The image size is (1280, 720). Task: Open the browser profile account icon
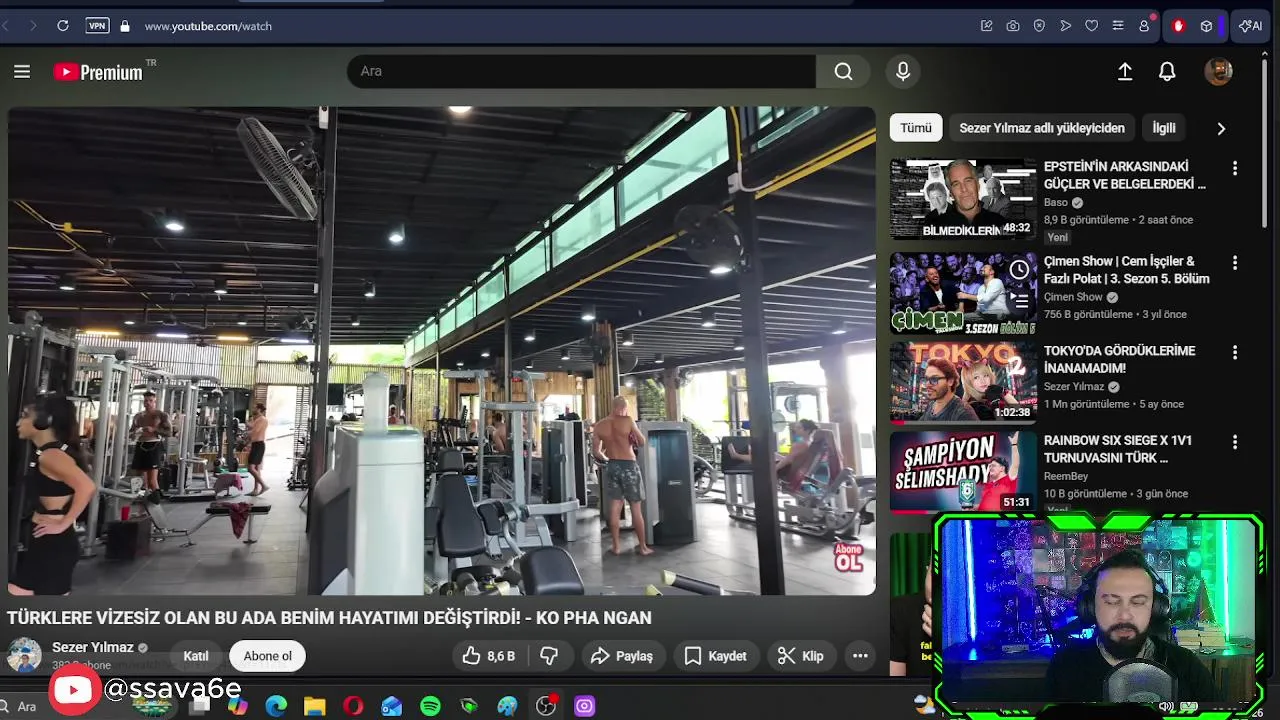coord(1144,26)
